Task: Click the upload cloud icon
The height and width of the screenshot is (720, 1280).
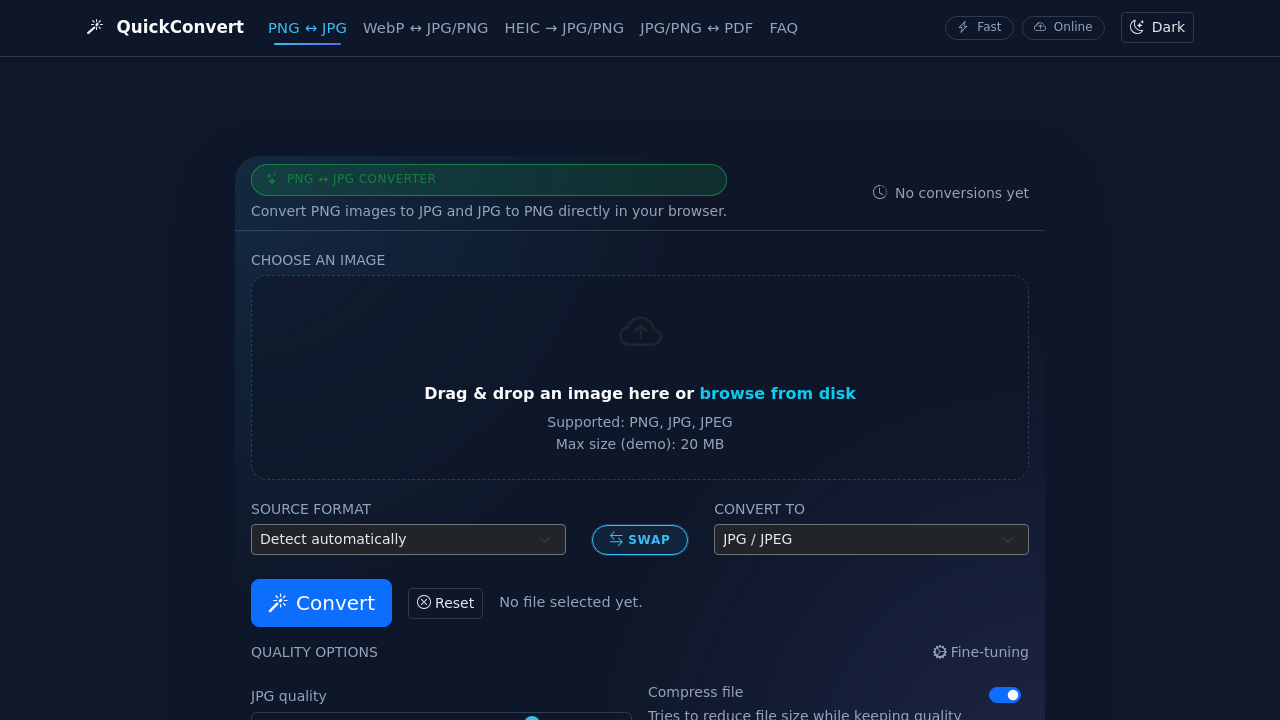Action: point(640,330)
